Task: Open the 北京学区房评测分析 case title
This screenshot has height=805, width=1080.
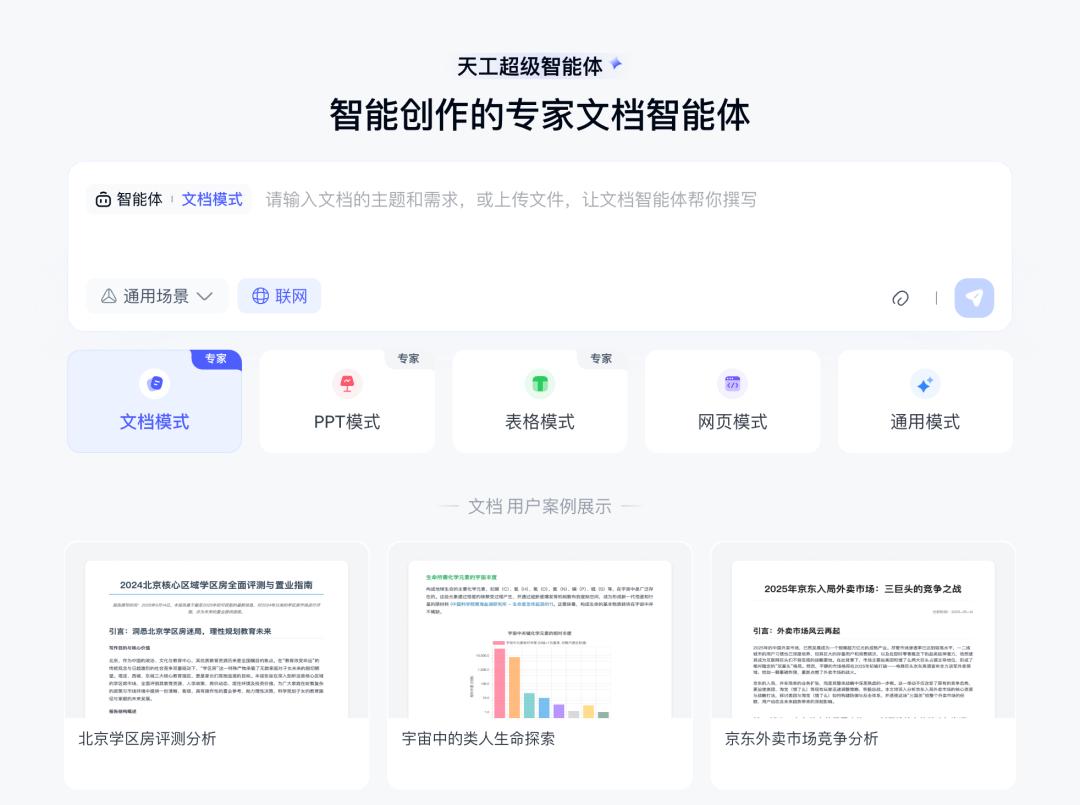Action: 147,739
